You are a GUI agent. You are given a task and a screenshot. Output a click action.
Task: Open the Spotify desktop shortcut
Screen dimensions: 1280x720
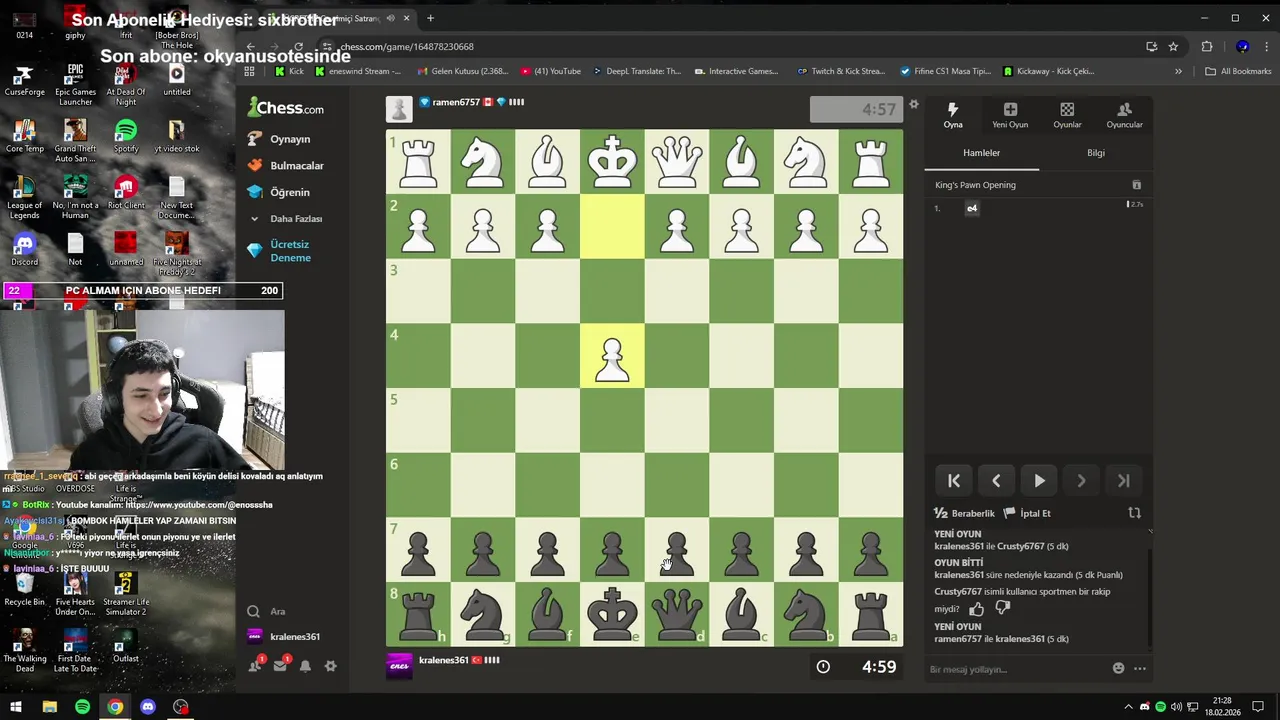(125, 136)
